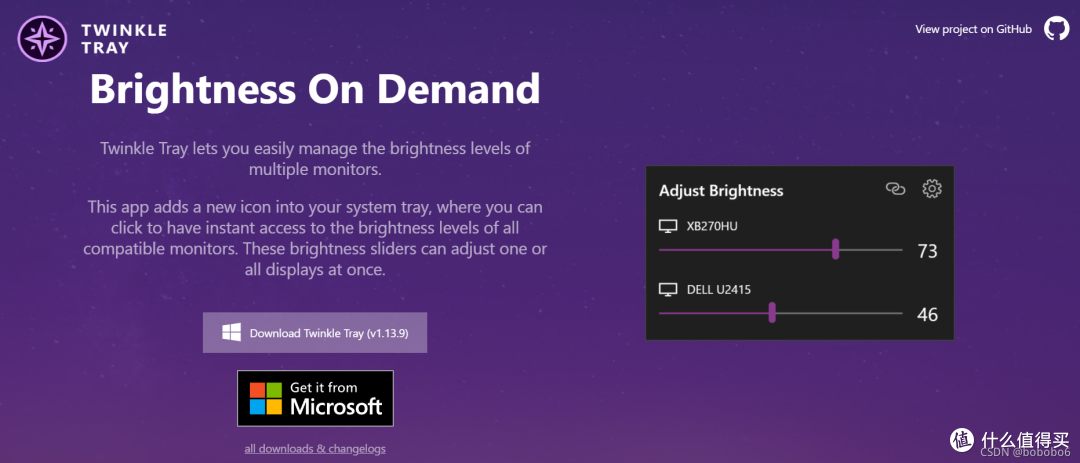Click the Microsoft four-color logo
This screenshot has height=463, width=1080.
click(x=266, y=398)
